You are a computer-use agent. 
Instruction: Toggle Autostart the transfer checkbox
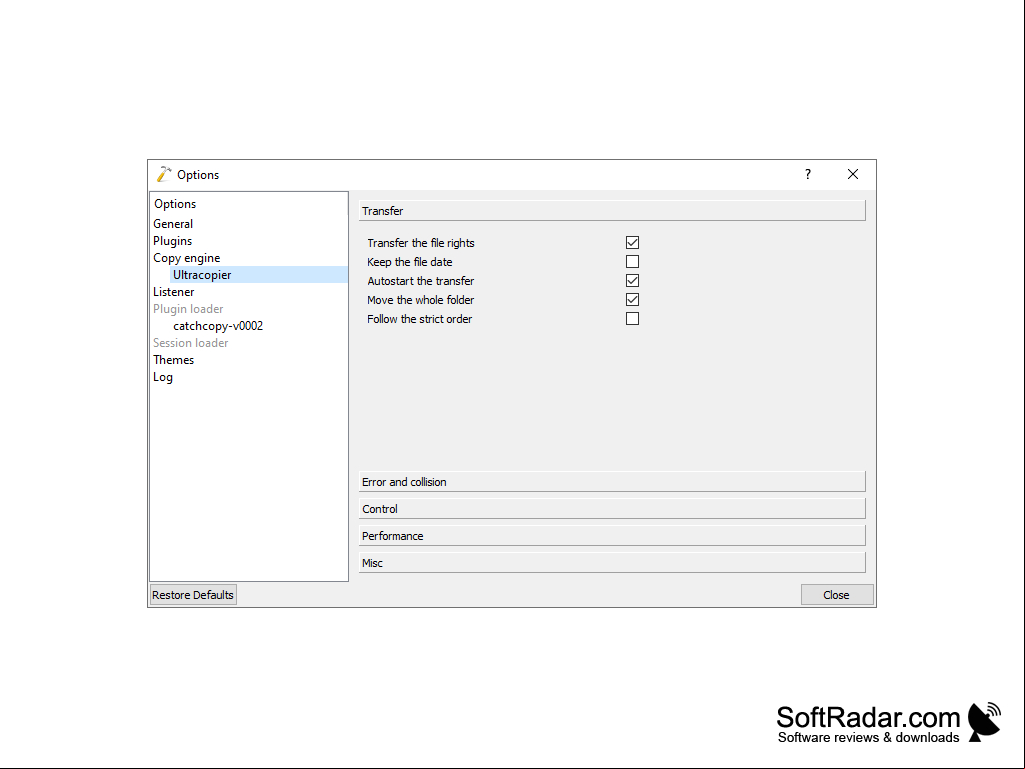(x=632, y=281)
